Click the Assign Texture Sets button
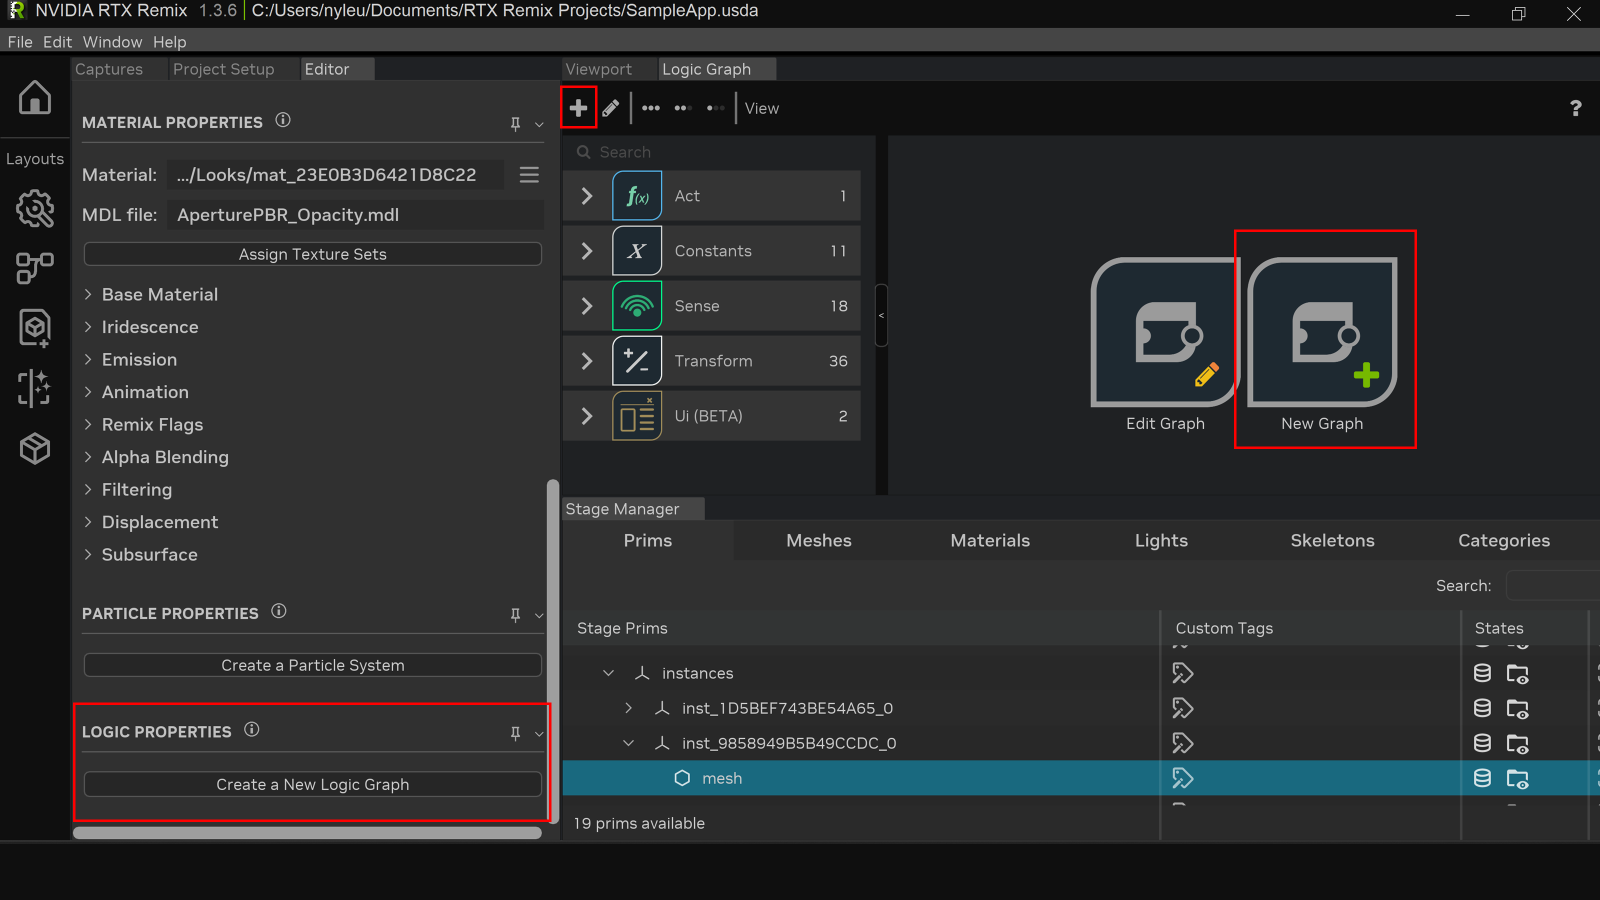The height and width of the screenshot is (900, 1600). pyautogui.click(x=312, y=254)
